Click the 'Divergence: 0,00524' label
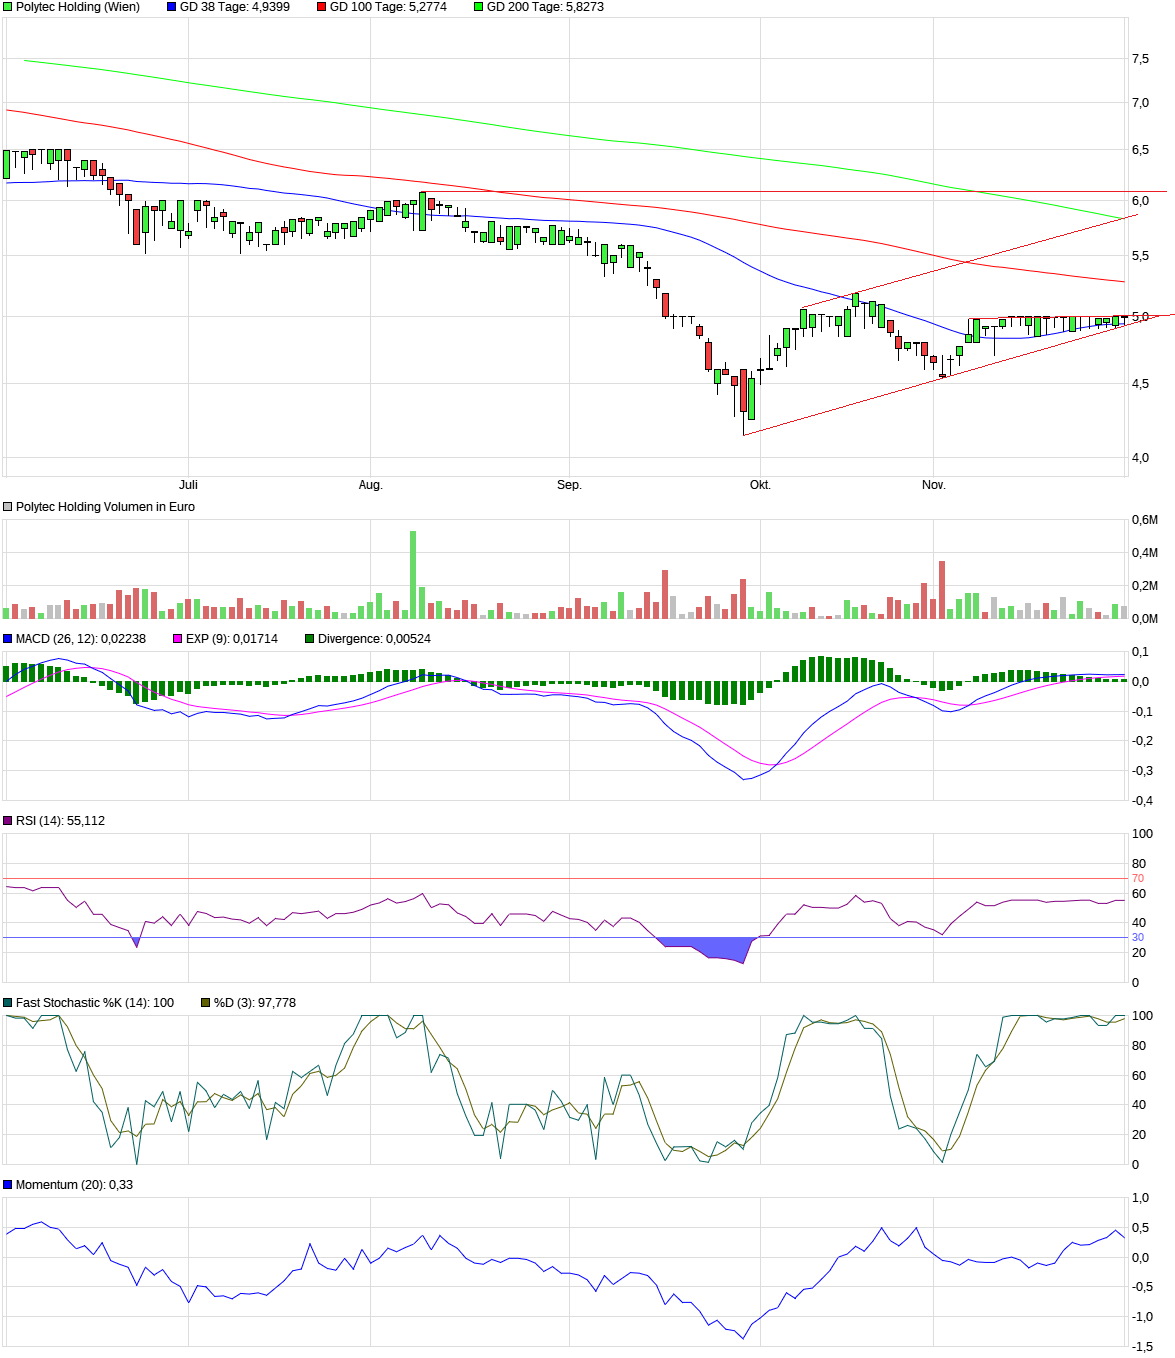1175x1358 pixels. click(375, 639)
